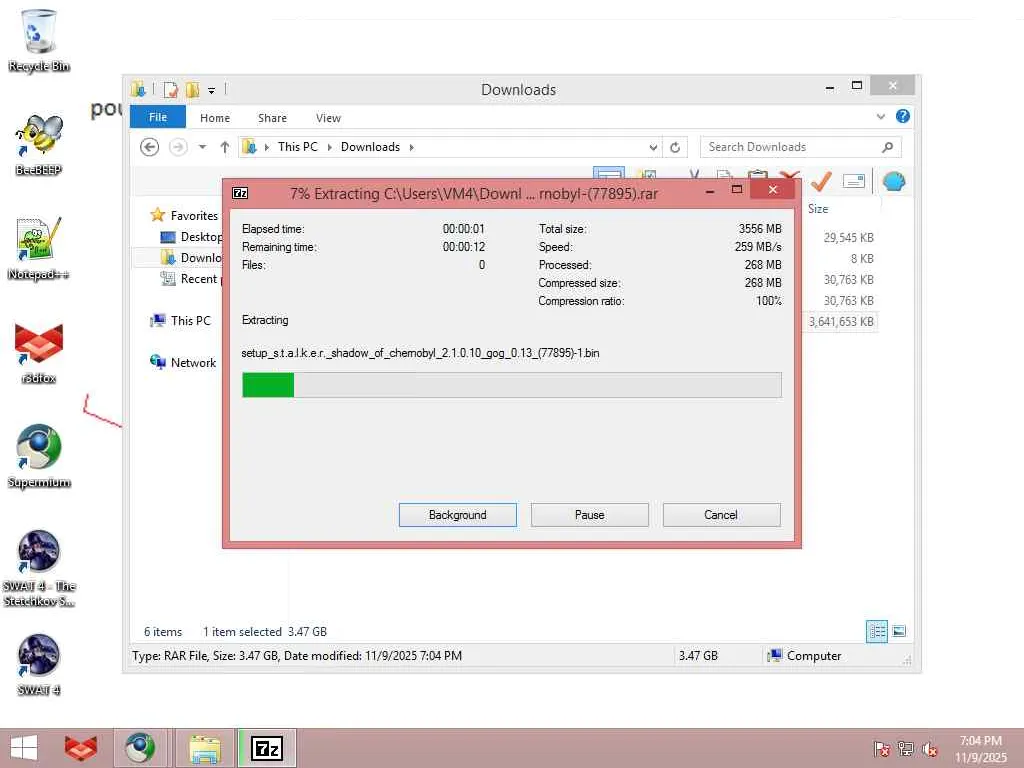Go up one folder level

pos(225,147)
